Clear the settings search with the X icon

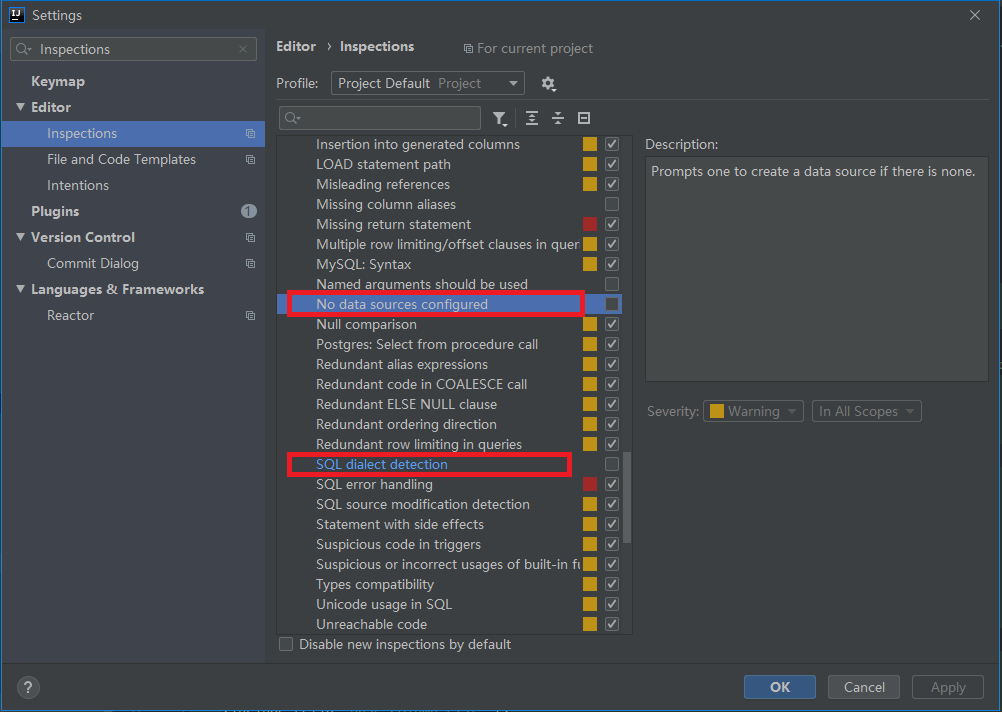tap(243, 49)
